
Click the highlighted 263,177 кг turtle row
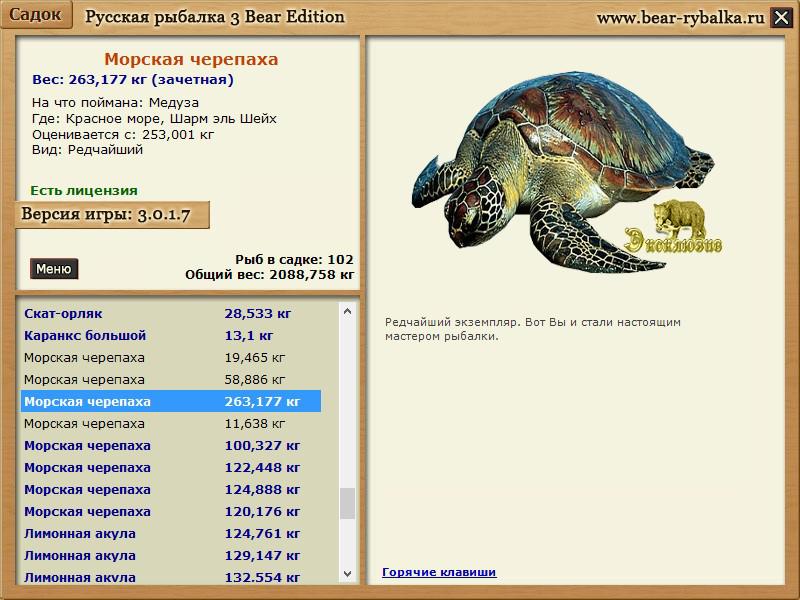(170, 402)
